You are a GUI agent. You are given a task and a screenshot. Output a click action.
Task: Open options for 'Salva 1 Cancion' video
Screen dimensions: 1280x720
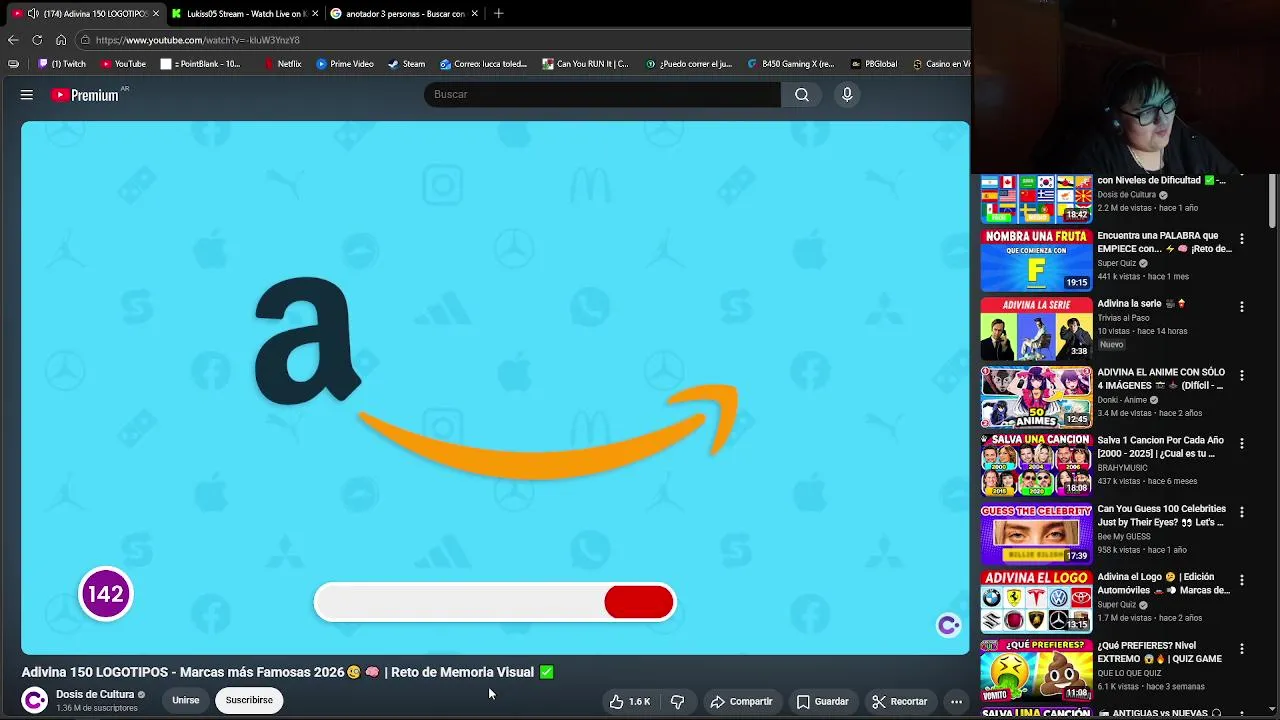1241,443
